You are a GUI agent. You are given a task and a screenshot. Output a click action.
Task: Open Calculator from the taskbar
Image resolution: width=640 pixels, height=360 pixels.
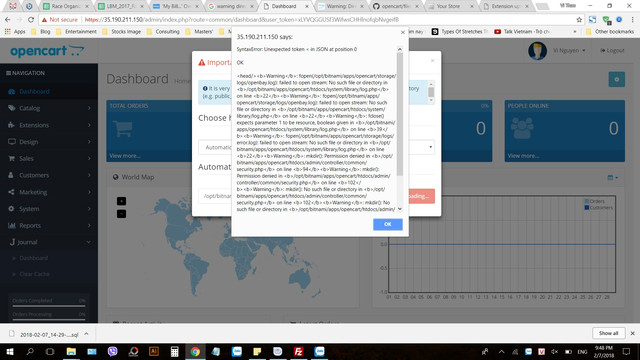(x=174, y=351)
